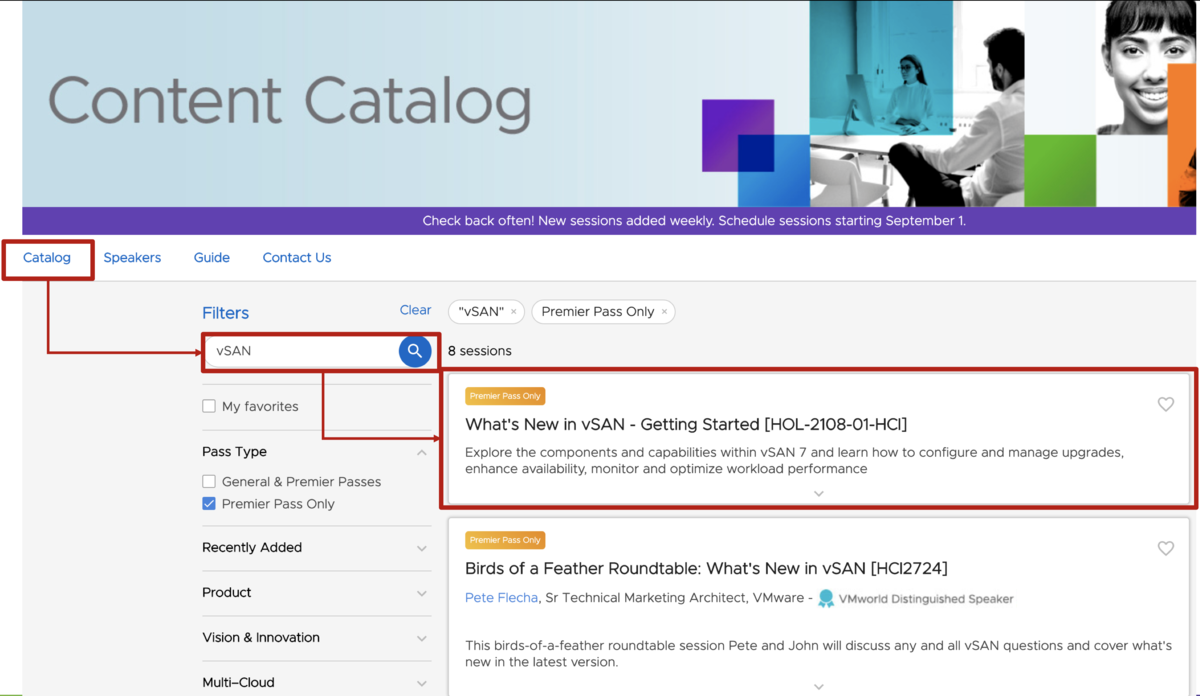
Task: Expand the Recently Added filter
Action: 422,548
